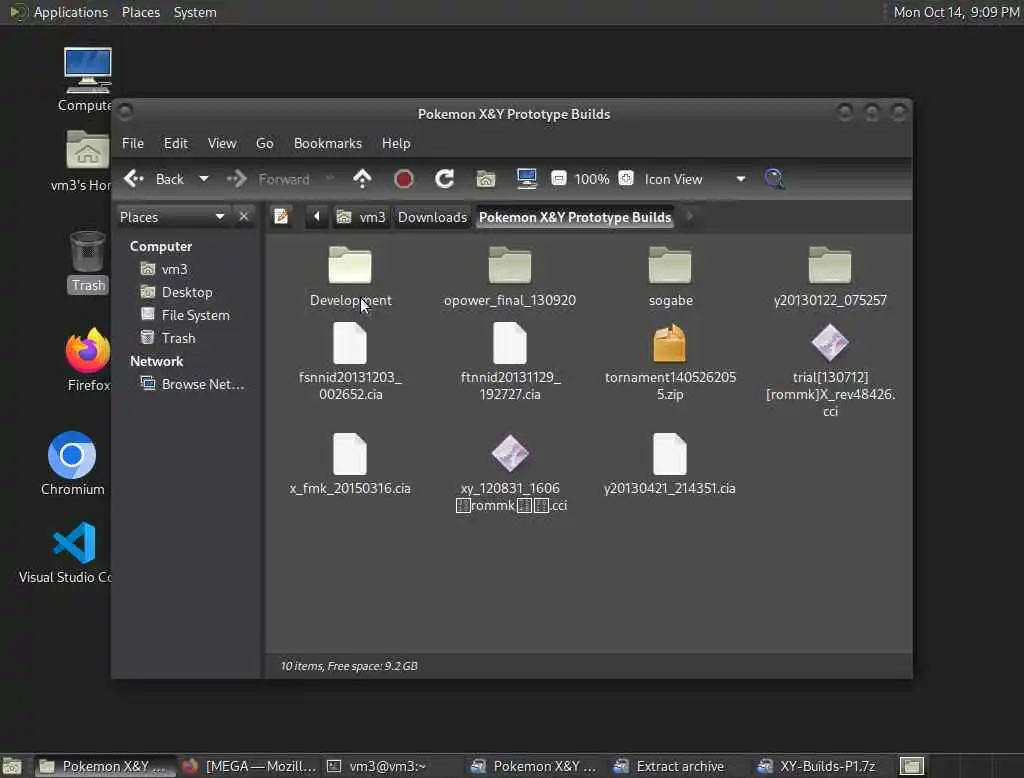Screen dimensions: 1024x778
Task: Select the Trash desktop icon
Action: (x=88, y=261)
